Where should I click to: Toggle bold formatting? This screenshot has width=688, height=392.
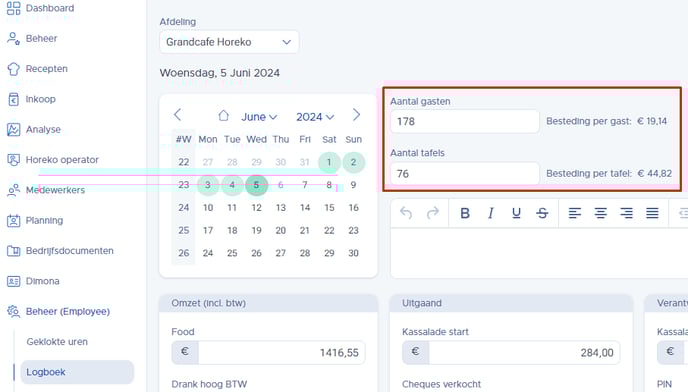465,213
